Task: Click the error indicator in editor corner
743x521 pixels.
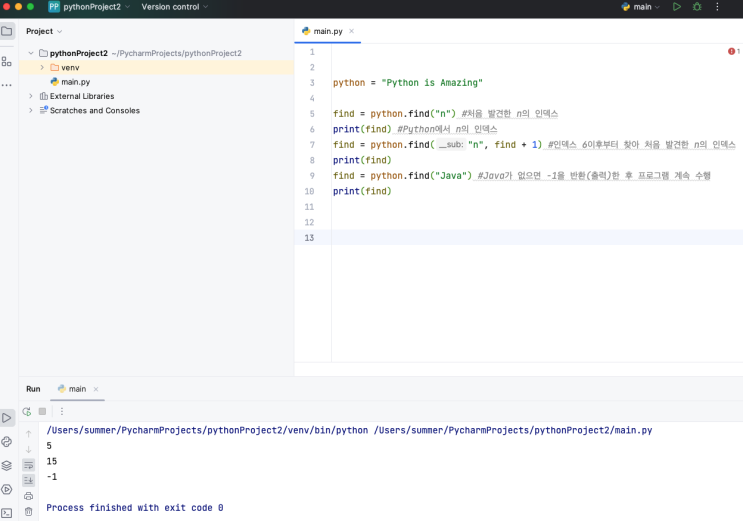Action: click(733, 51)
